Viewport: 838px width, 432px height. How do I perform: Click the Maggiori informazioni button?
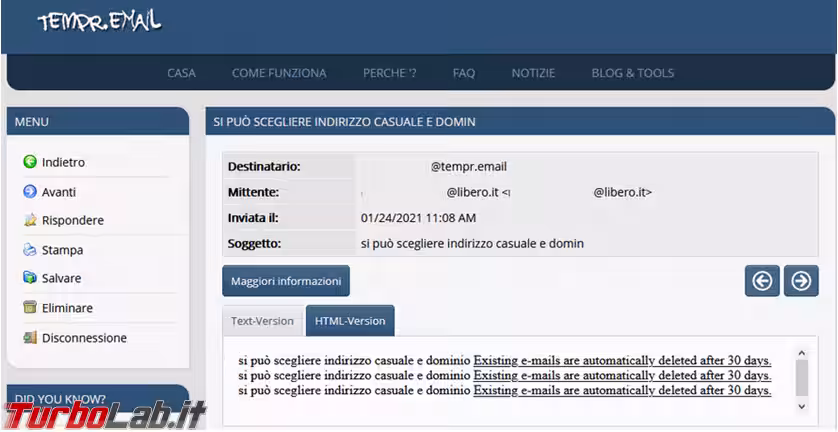tap(286, 281)
